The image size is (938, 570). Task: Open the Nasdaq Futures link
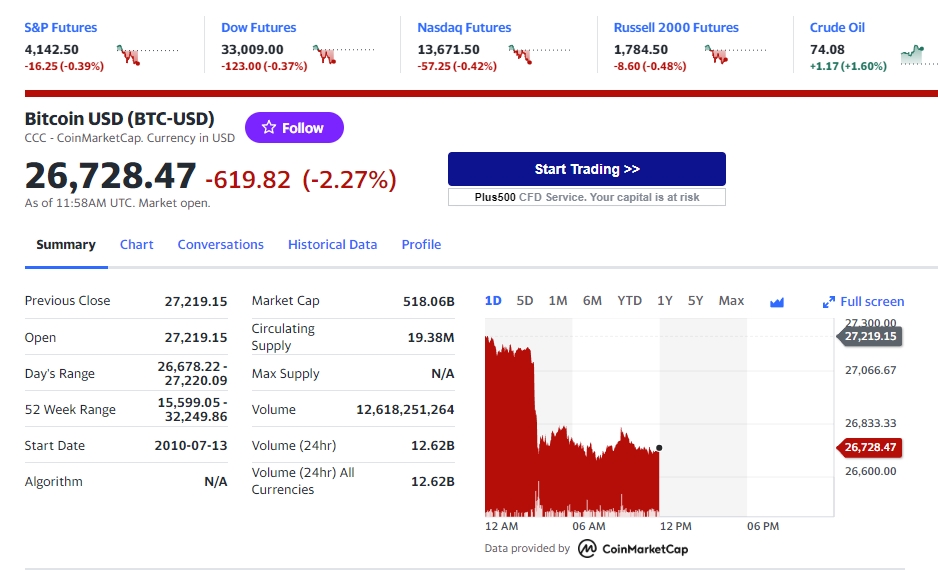coord(464,28)
